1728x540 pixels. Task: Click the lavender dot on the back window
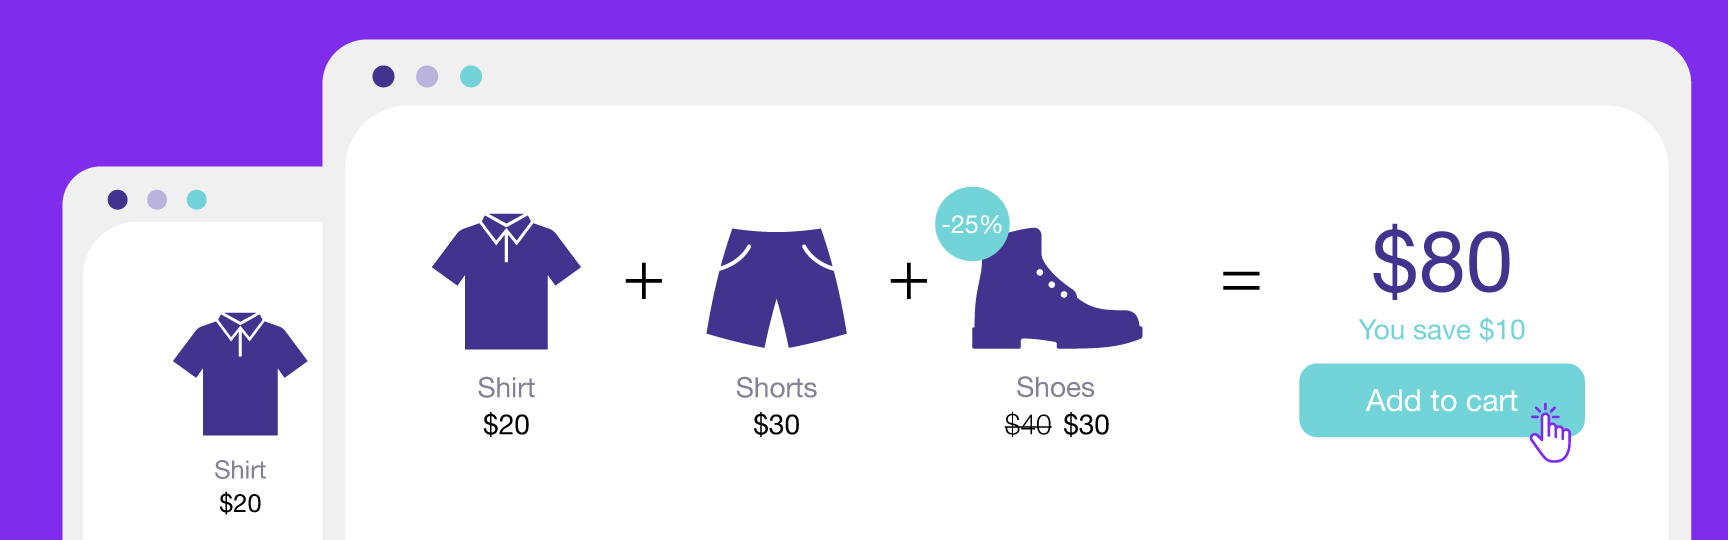[157, 200]
